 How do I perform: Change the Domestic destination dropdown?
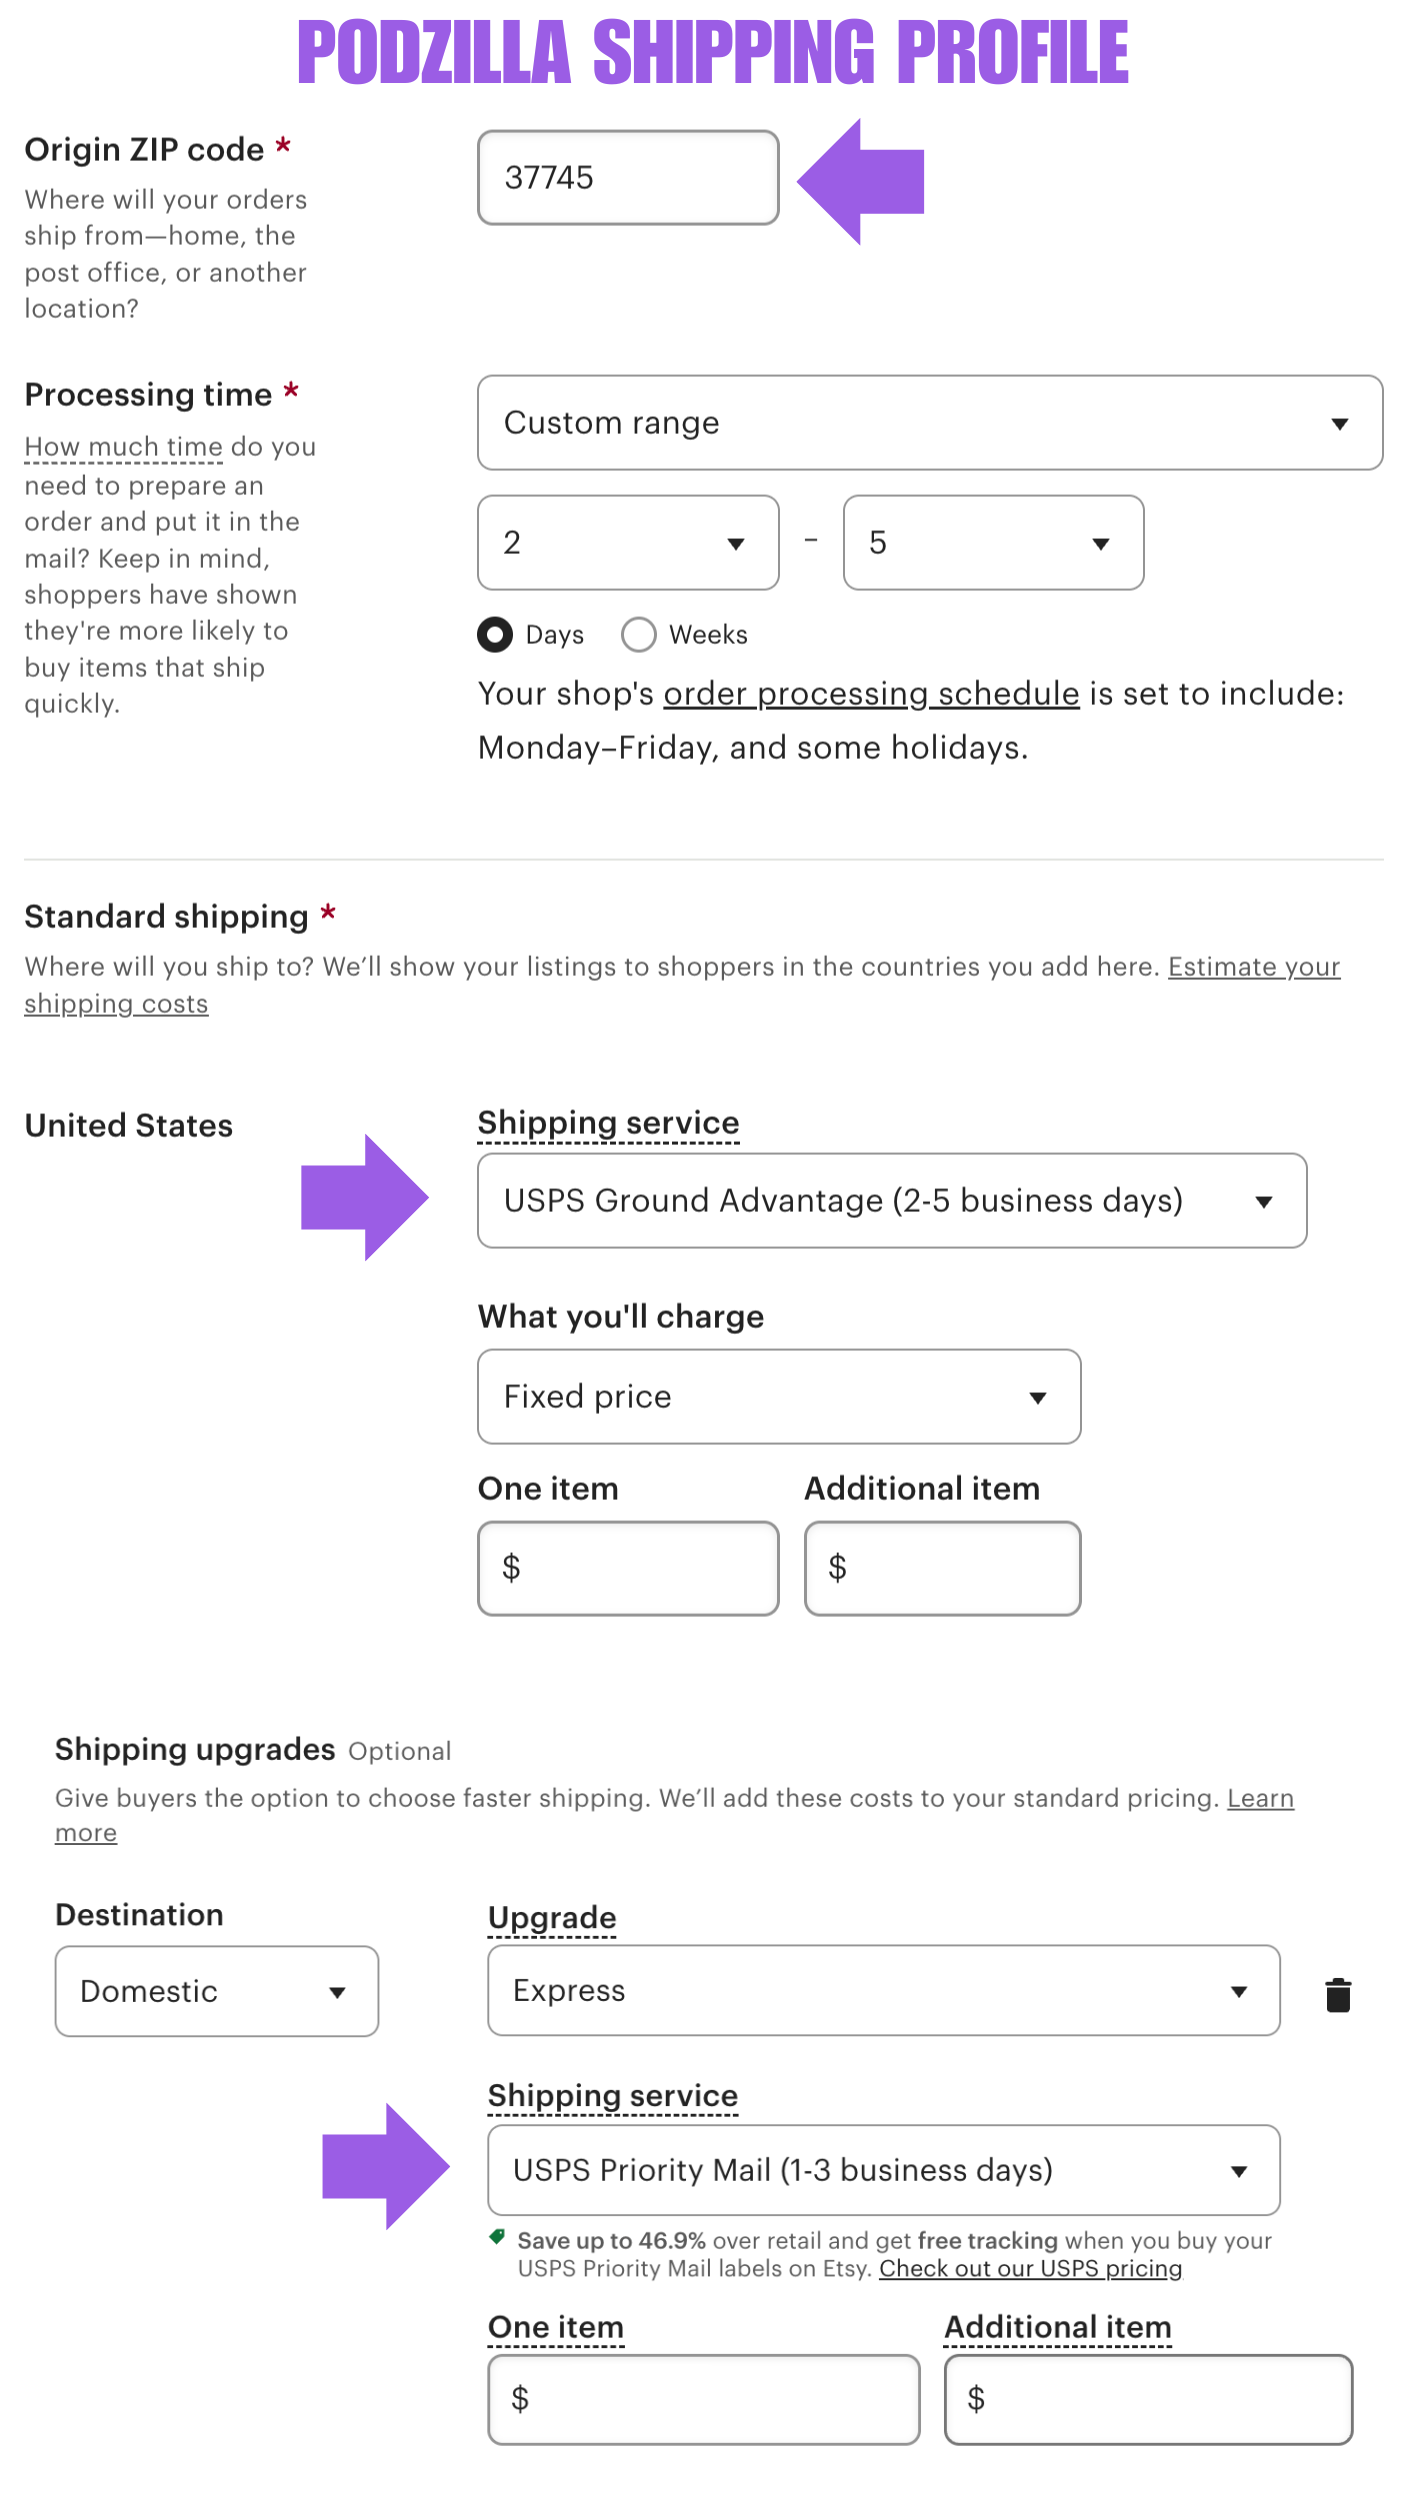216,1991
